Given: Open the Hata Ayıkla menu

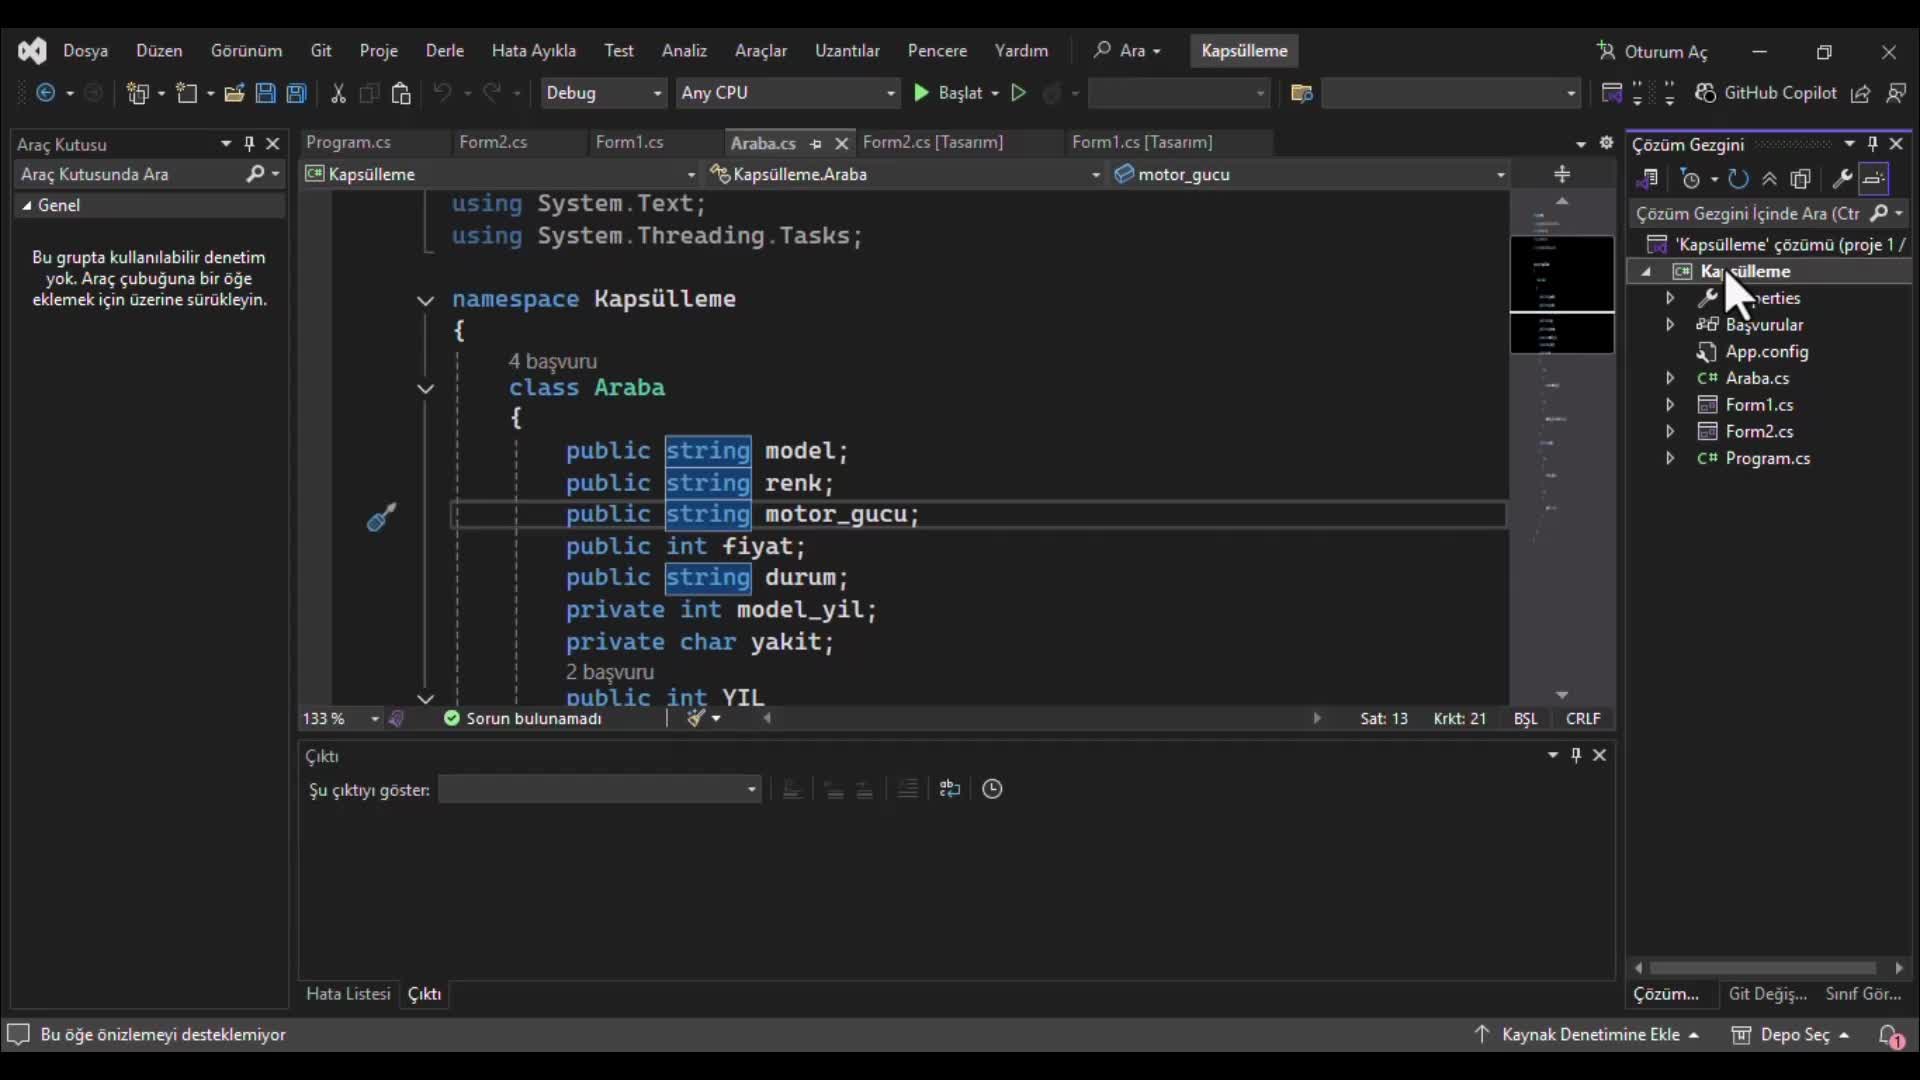Looking at the screenshot, I should click(533, 51).
